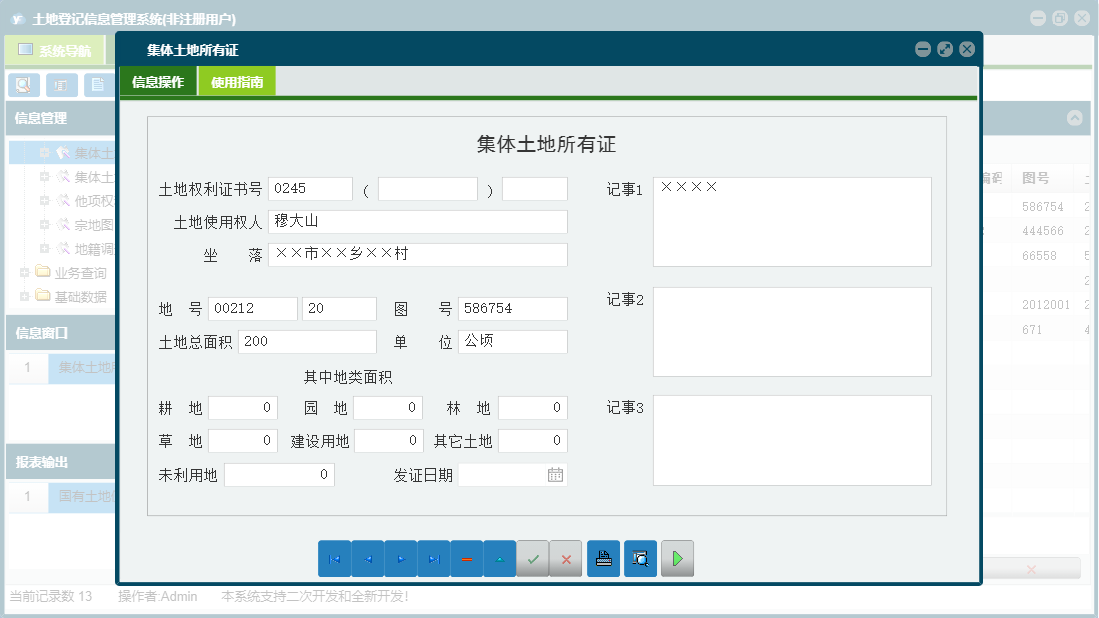
Task: Click the 草地 area field
Action: coord(243,440)
